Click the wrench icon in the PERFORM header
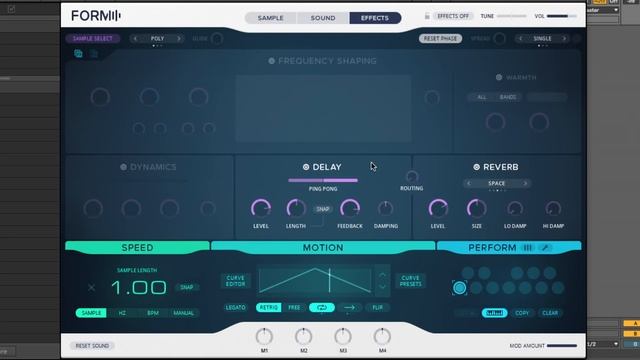Viewport: 640px width, 360px height. click(545, 247)
